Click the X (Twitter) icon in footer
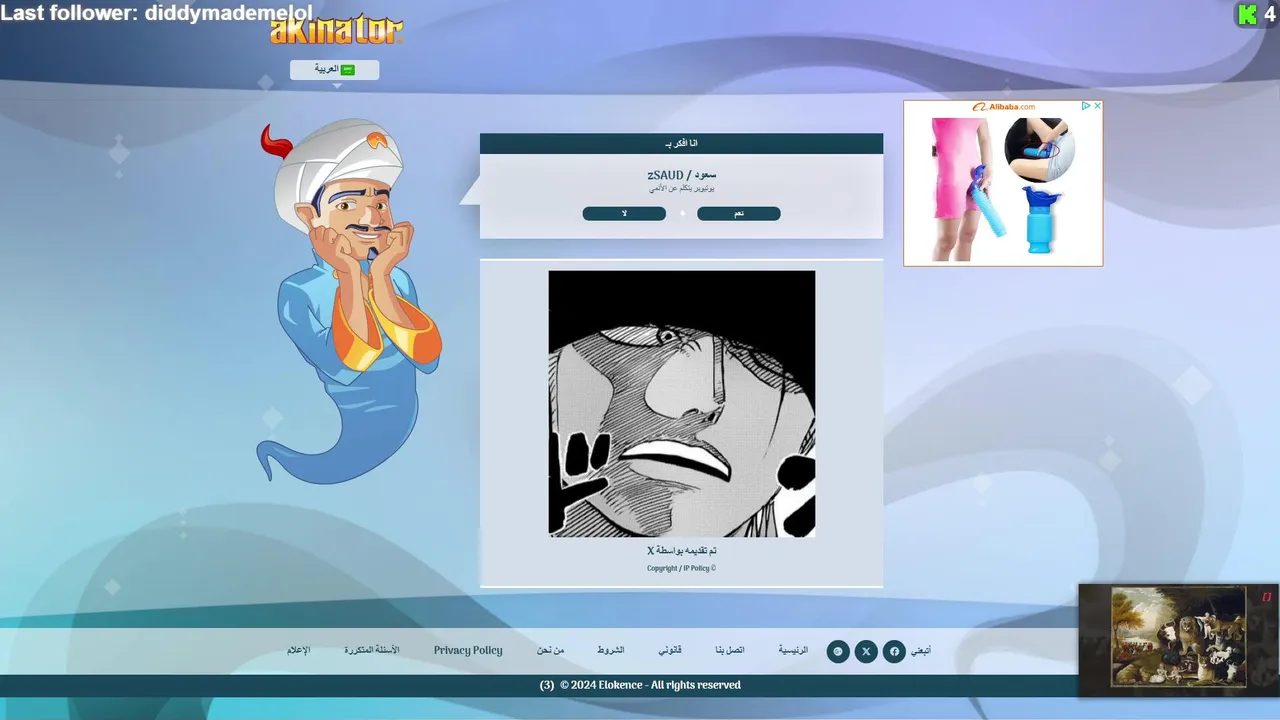This screenshot has width=1280, height=720. point(866,652)
